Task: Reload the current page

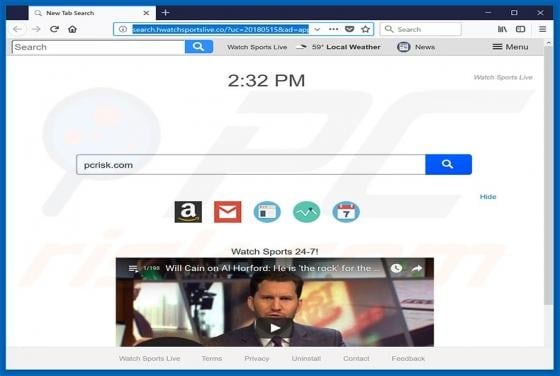Action: coord(54,29)
